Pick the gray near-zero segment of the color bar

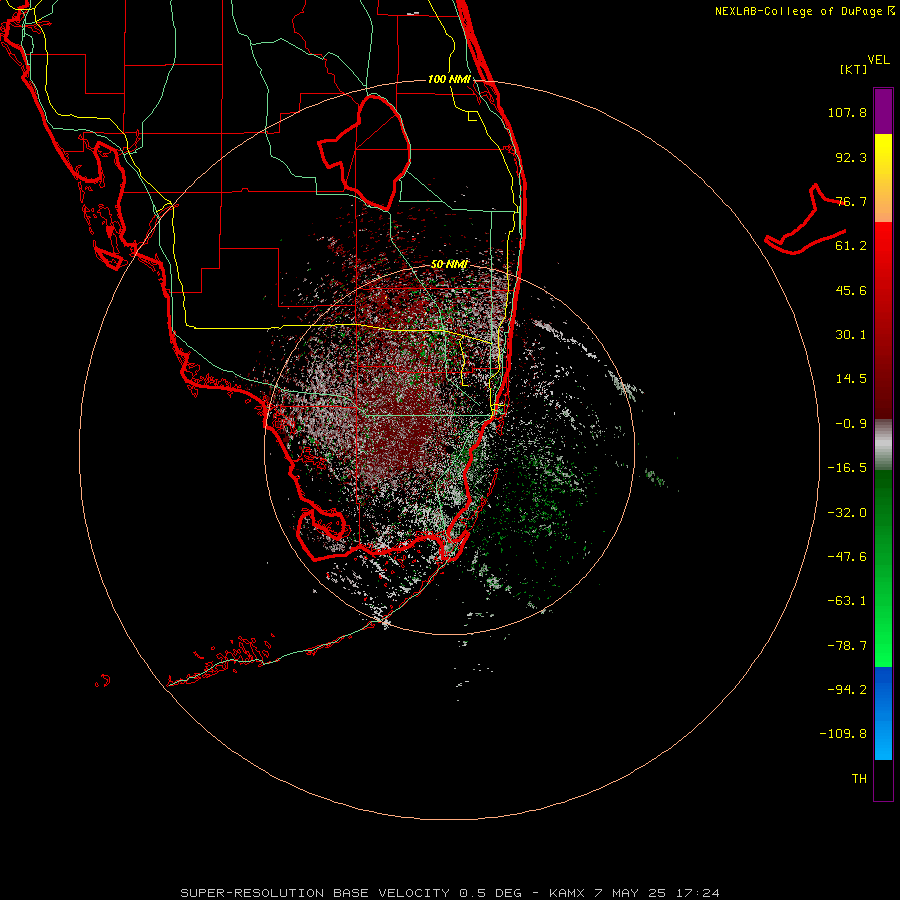point(883,445)
